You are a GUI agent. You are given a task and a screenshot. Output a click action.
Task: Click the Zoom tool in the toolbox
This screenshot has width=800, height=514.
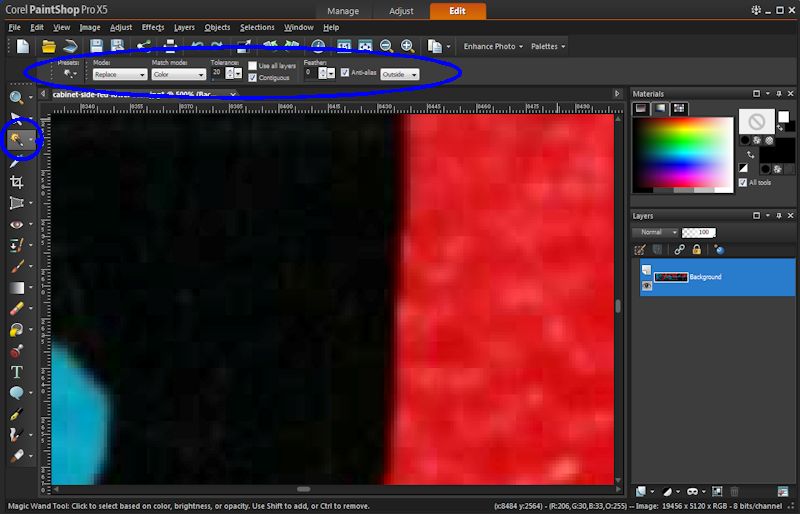[17, 98]
